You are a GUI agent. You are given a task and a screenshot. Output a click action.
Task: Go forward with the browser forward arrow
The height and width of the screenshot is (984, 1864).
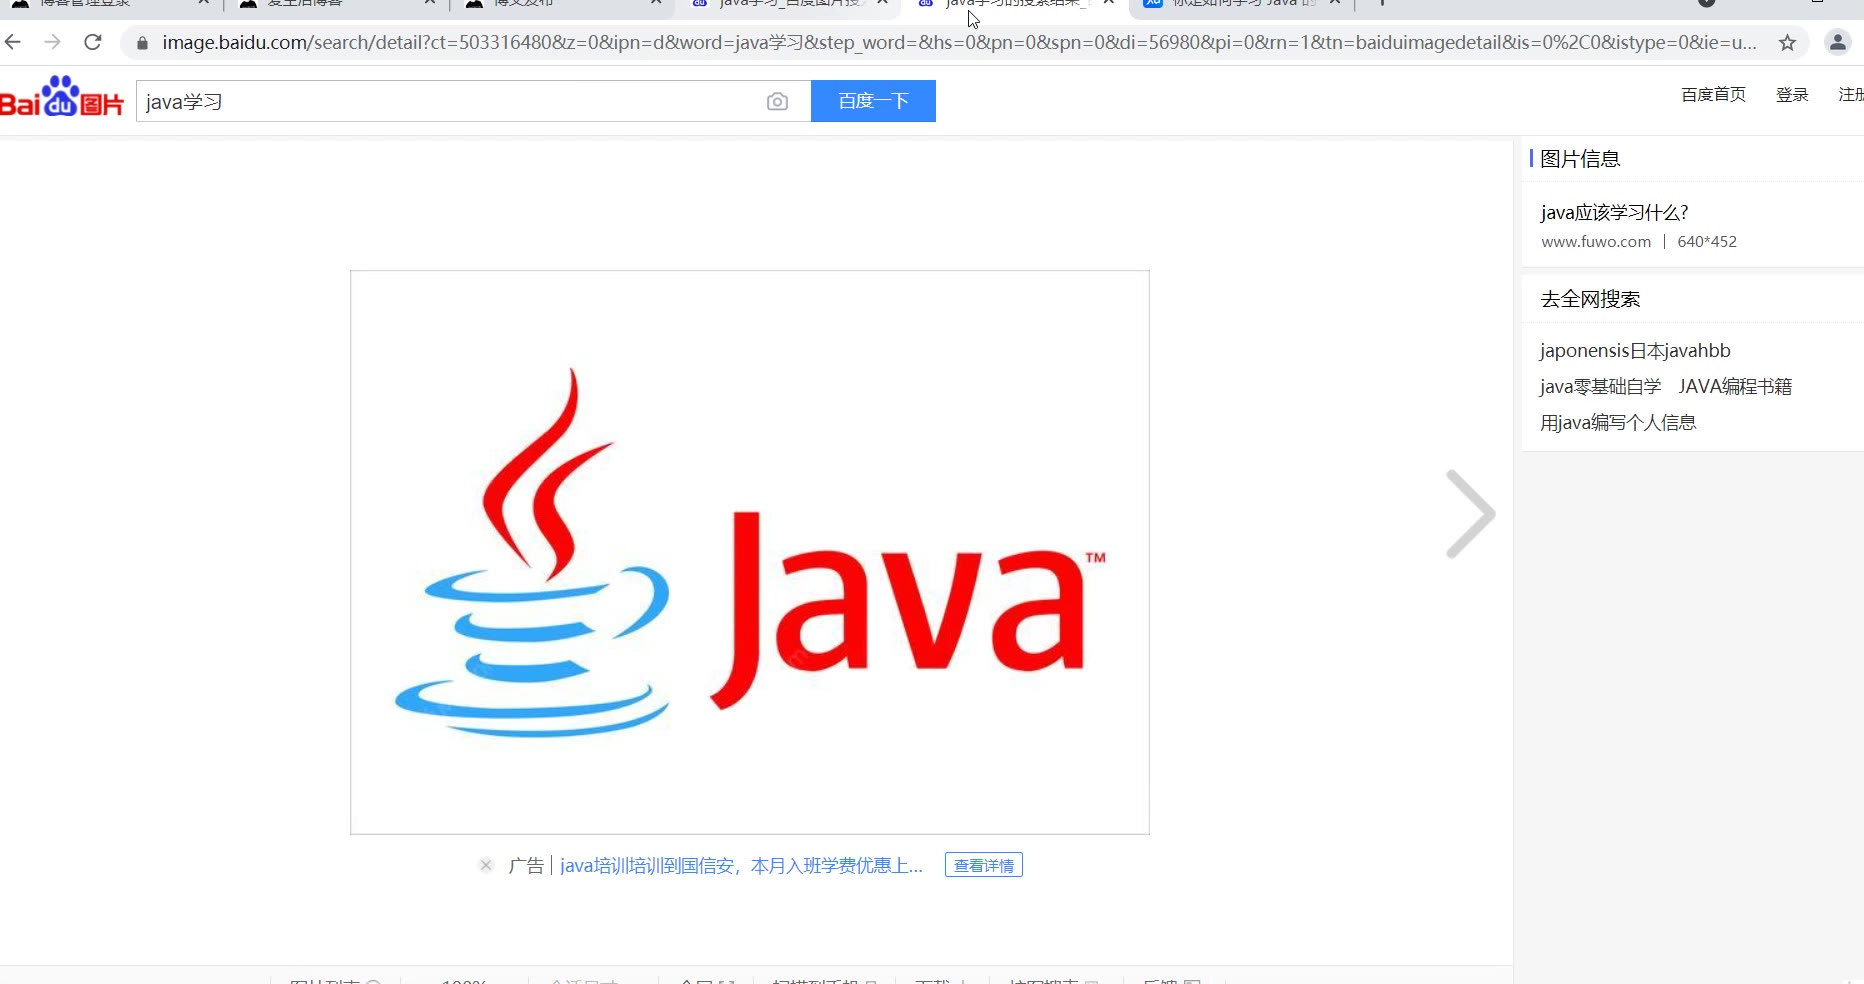click(53, 42)
